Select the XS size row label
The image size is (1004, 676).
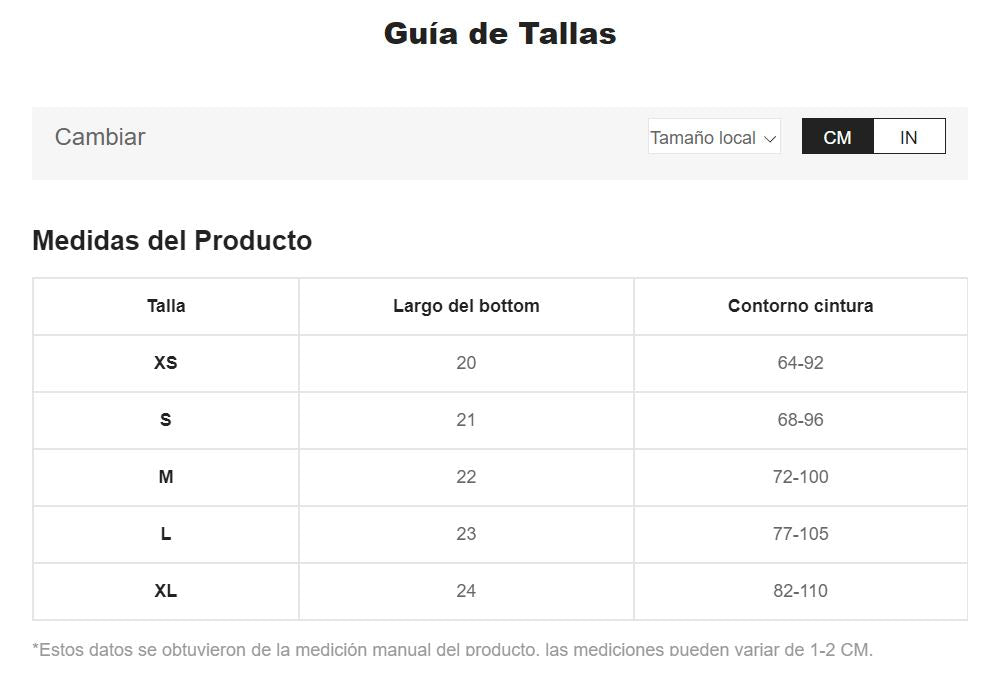[x=166, y=363]
